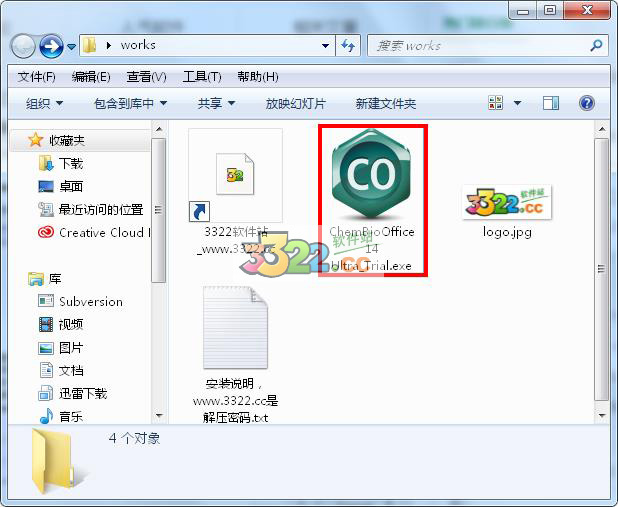Select 最近访问的位置 in navigation pane
Screen dimensions: 618x507
click(x=101, y=209)
